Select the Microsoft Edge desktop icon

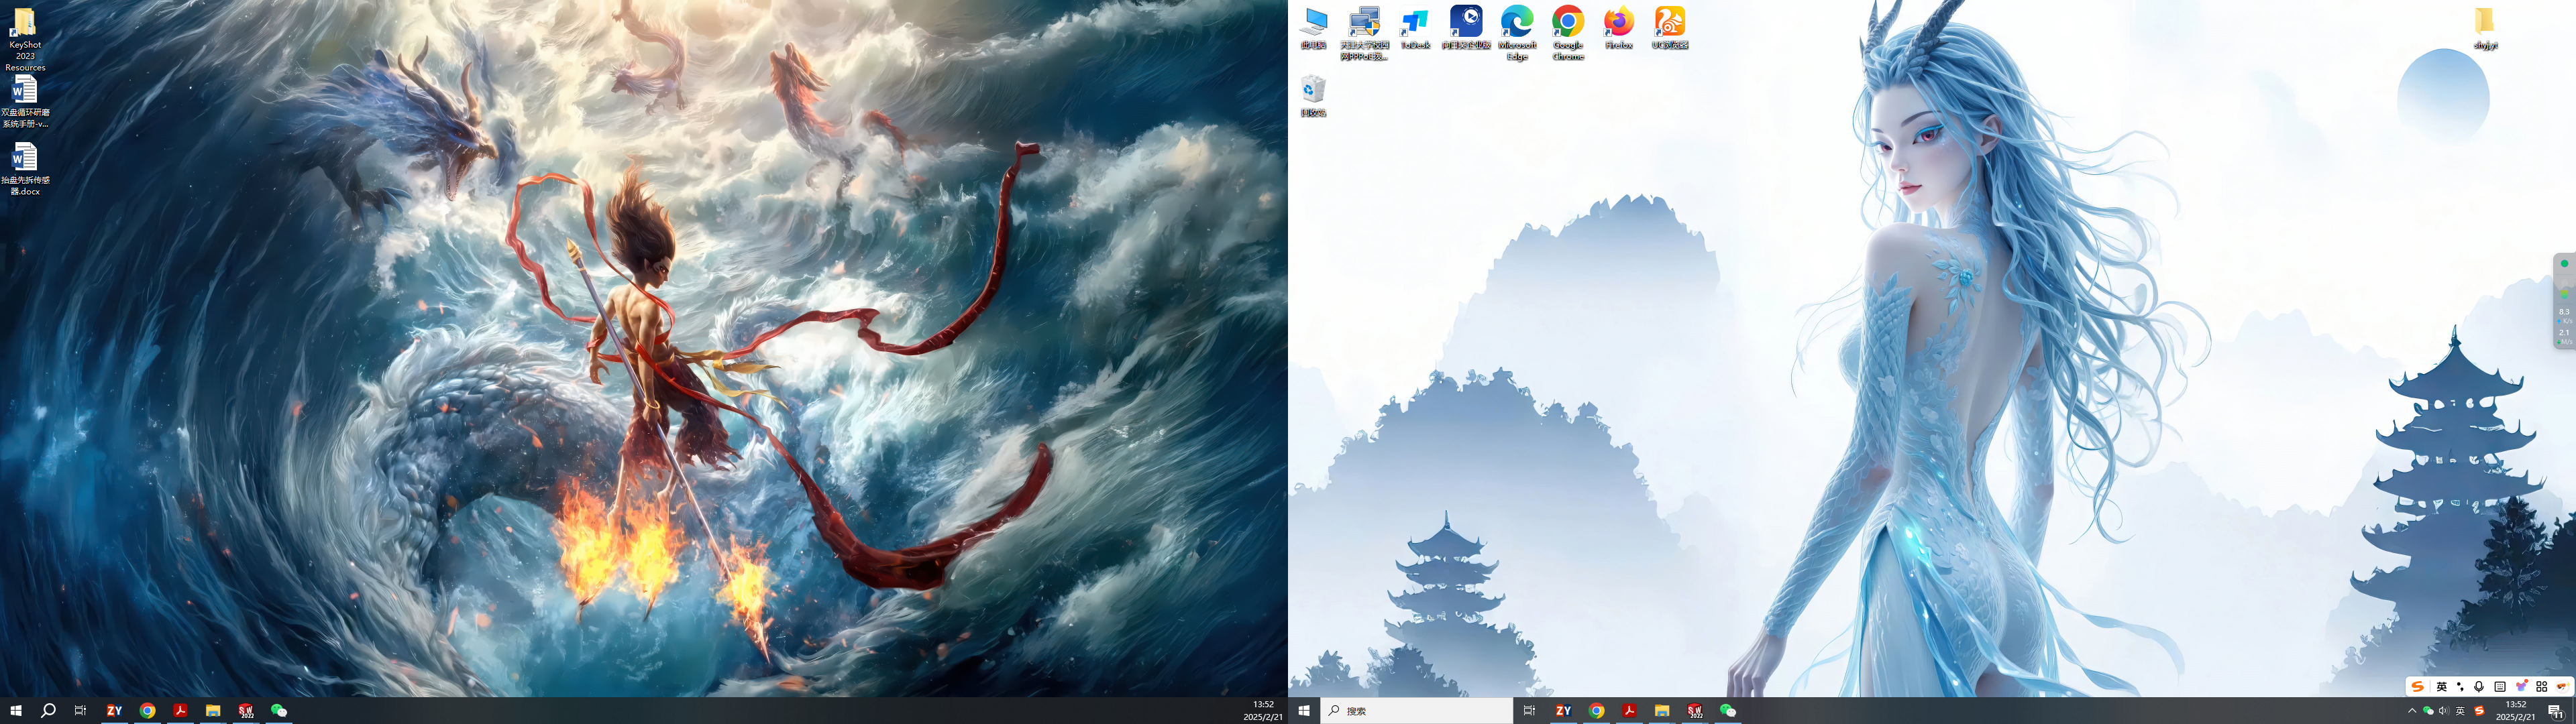click(x=1517, y=27)
